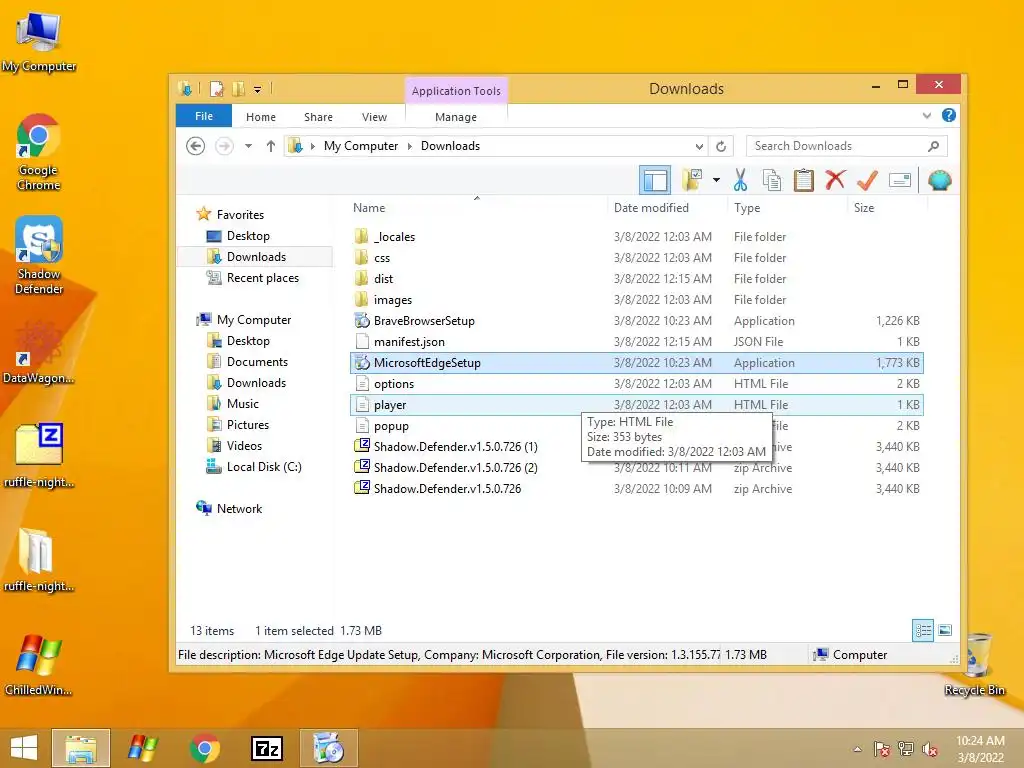Switch to details view icon

click(x=923, y=630)
